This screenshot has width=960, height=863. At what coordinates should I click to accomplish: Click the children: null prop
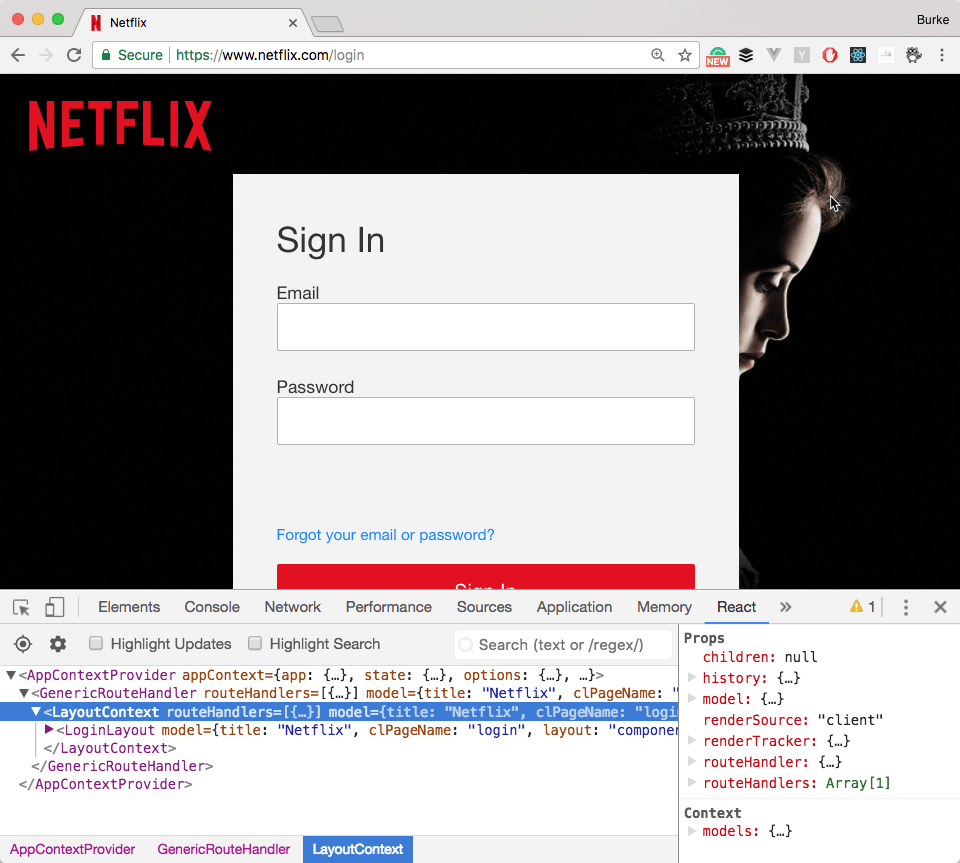[x=760, y=657]
